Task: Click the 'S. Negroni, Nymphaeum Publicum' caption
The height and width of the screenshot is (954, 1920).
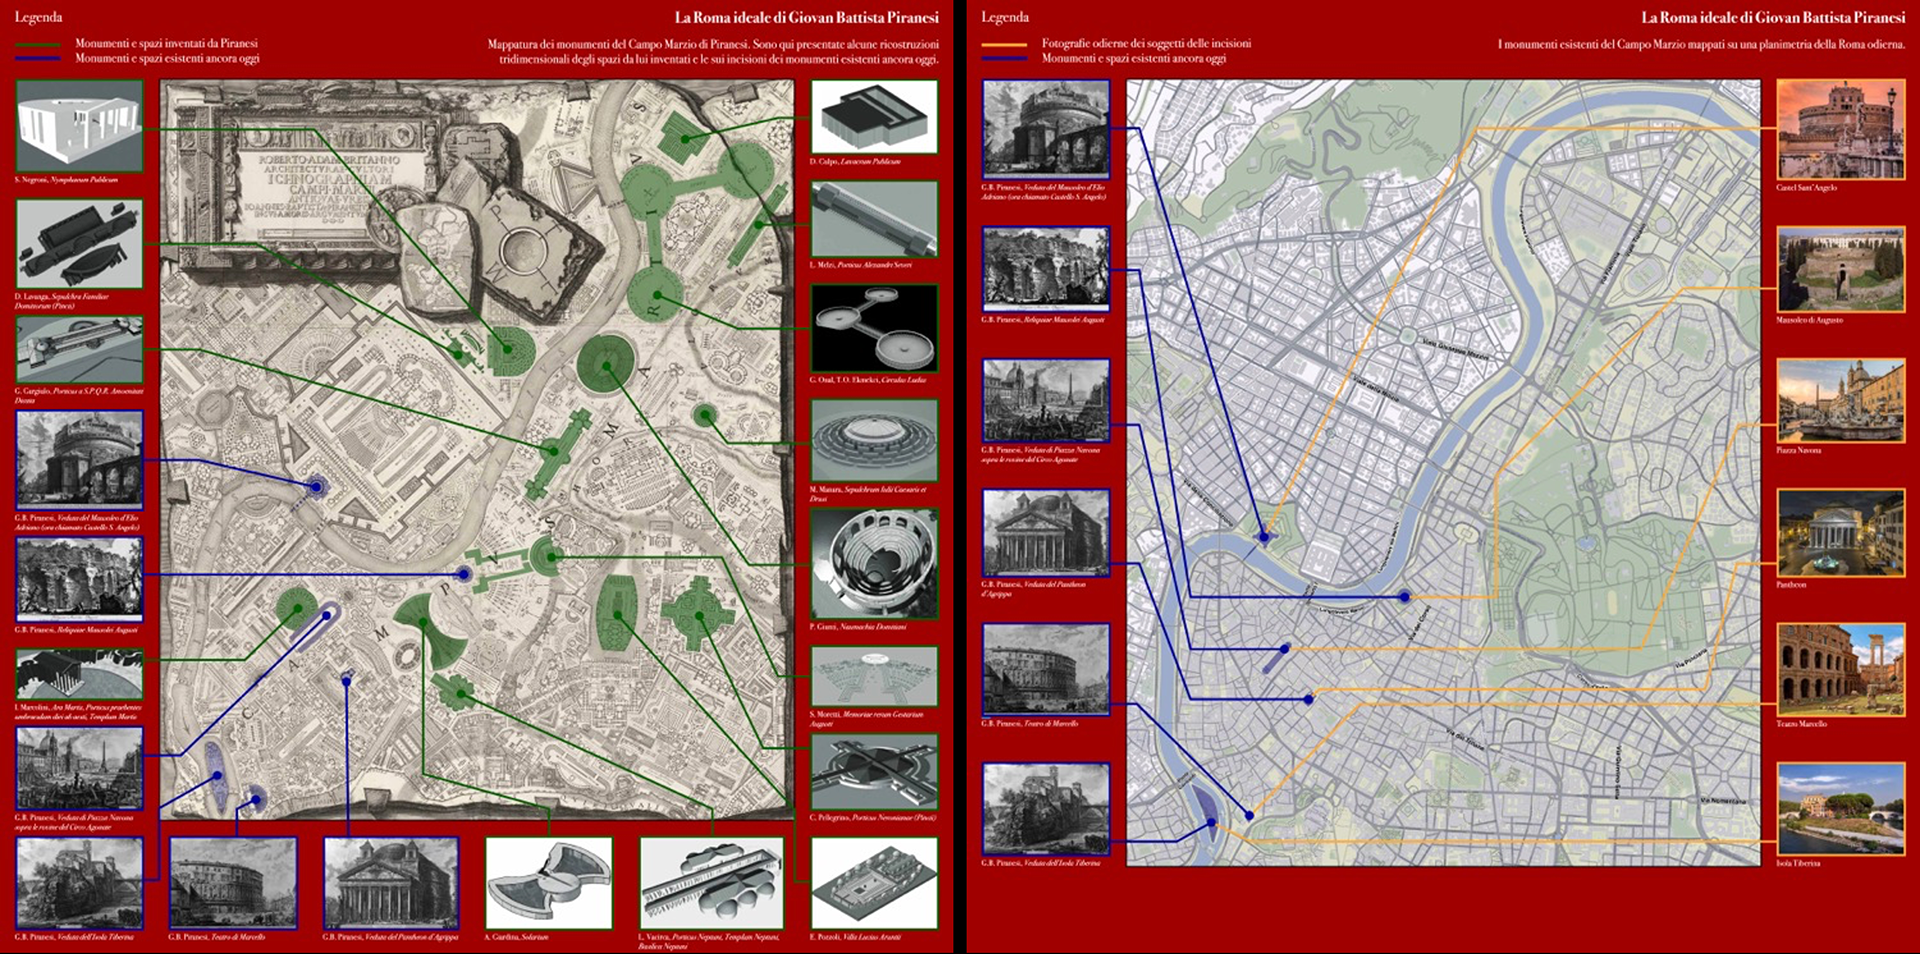Action: click(x=66, y=180)
